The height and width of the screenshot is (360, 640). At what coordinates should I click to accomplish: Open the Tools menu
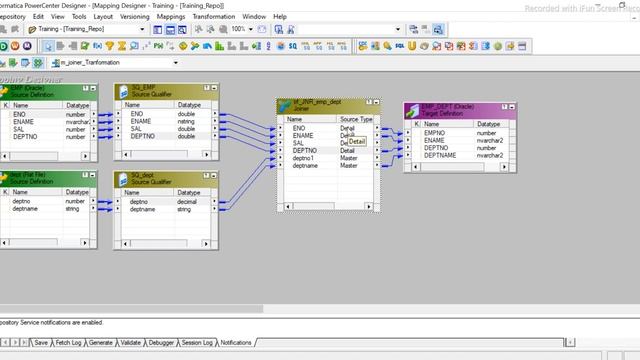coord(79,17)
